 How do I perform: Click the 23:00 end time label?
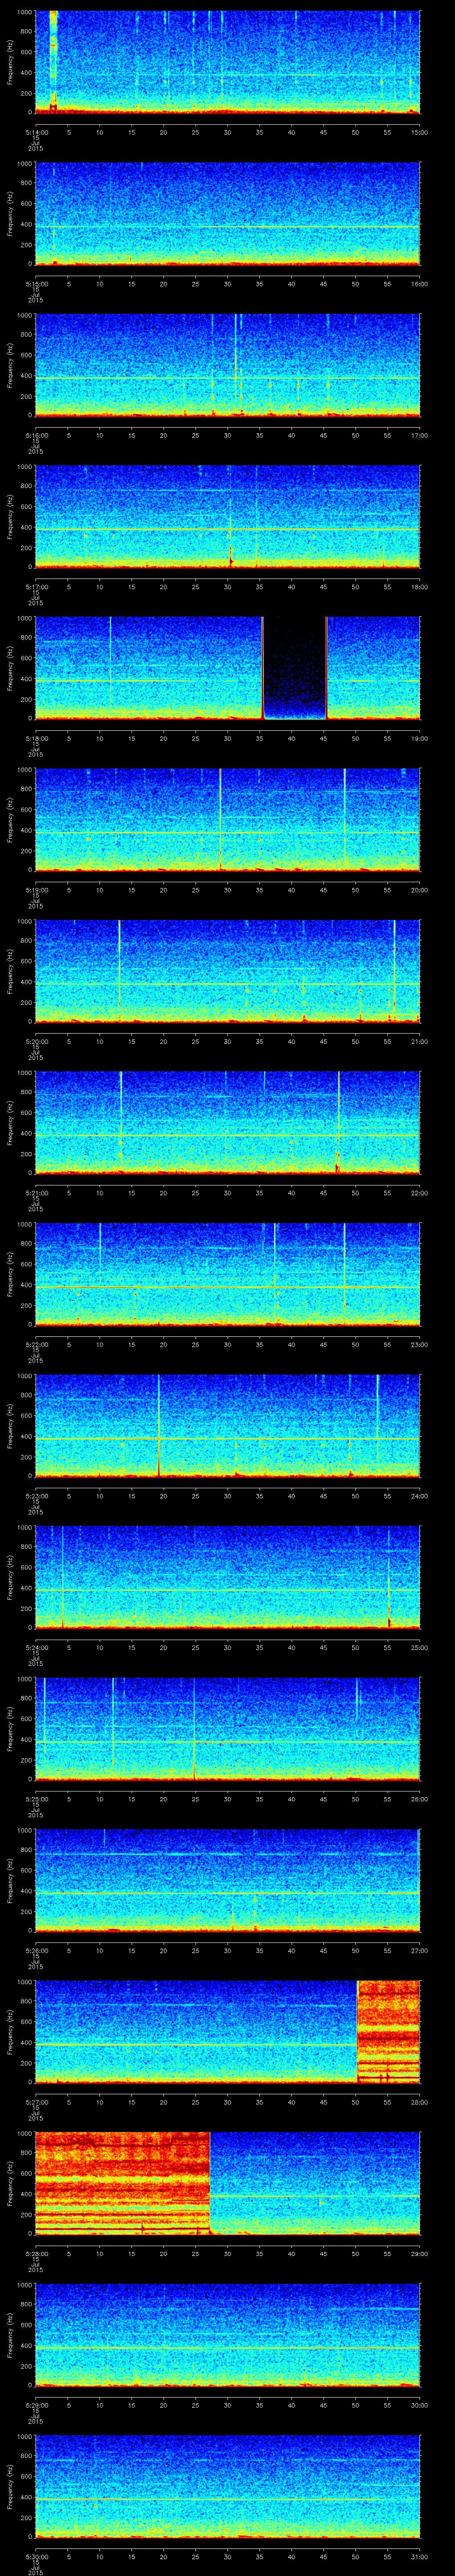click(x=419, y=1345)
